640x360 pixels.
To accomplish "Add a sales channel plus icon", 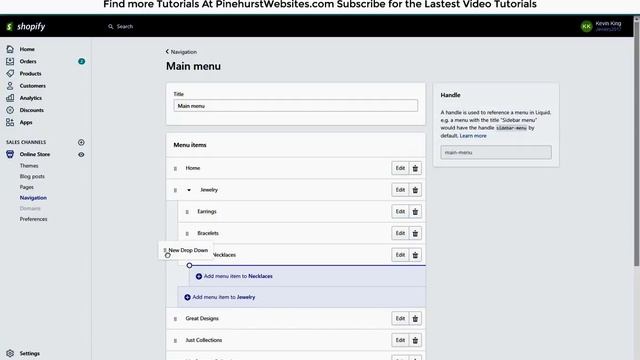I will tap(81, 142).
